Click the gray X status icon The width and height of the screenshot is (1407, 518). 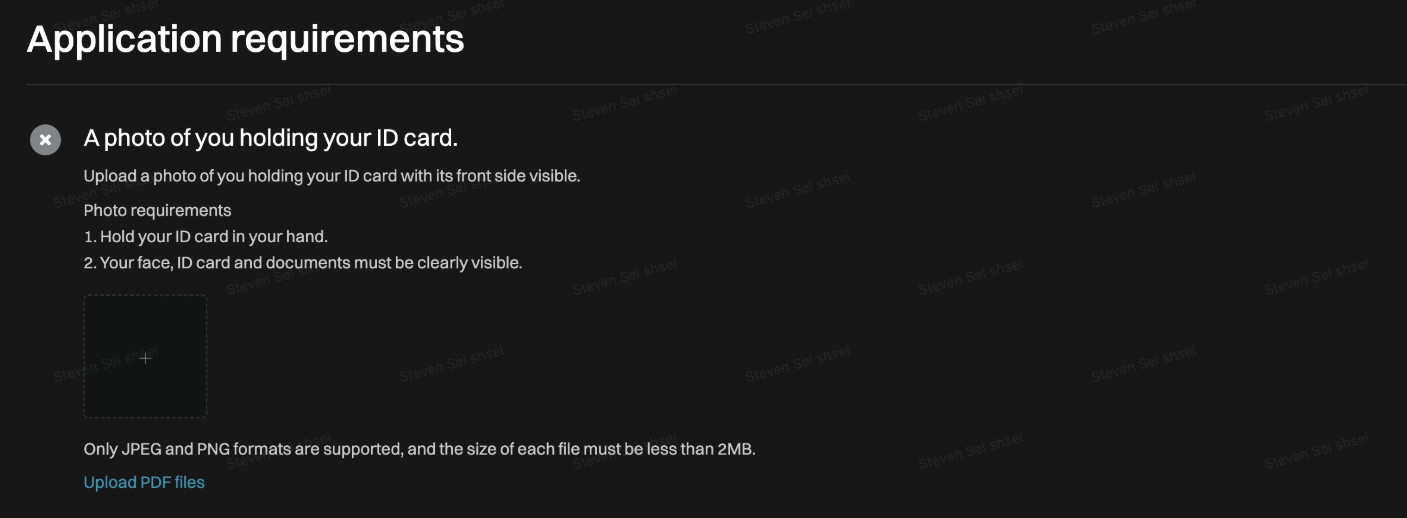click(x=45, y=140)
